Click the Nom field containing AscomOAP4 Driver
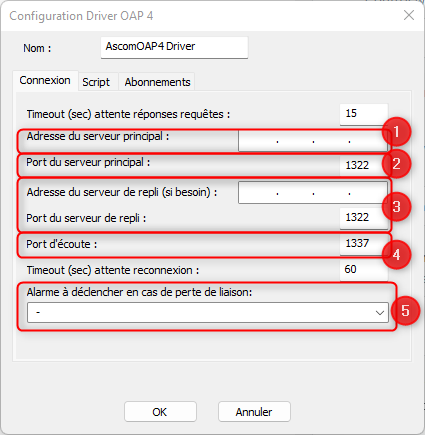Image resolution: width=425 pixels, height=435 pixels. click(x=174, y=47)
